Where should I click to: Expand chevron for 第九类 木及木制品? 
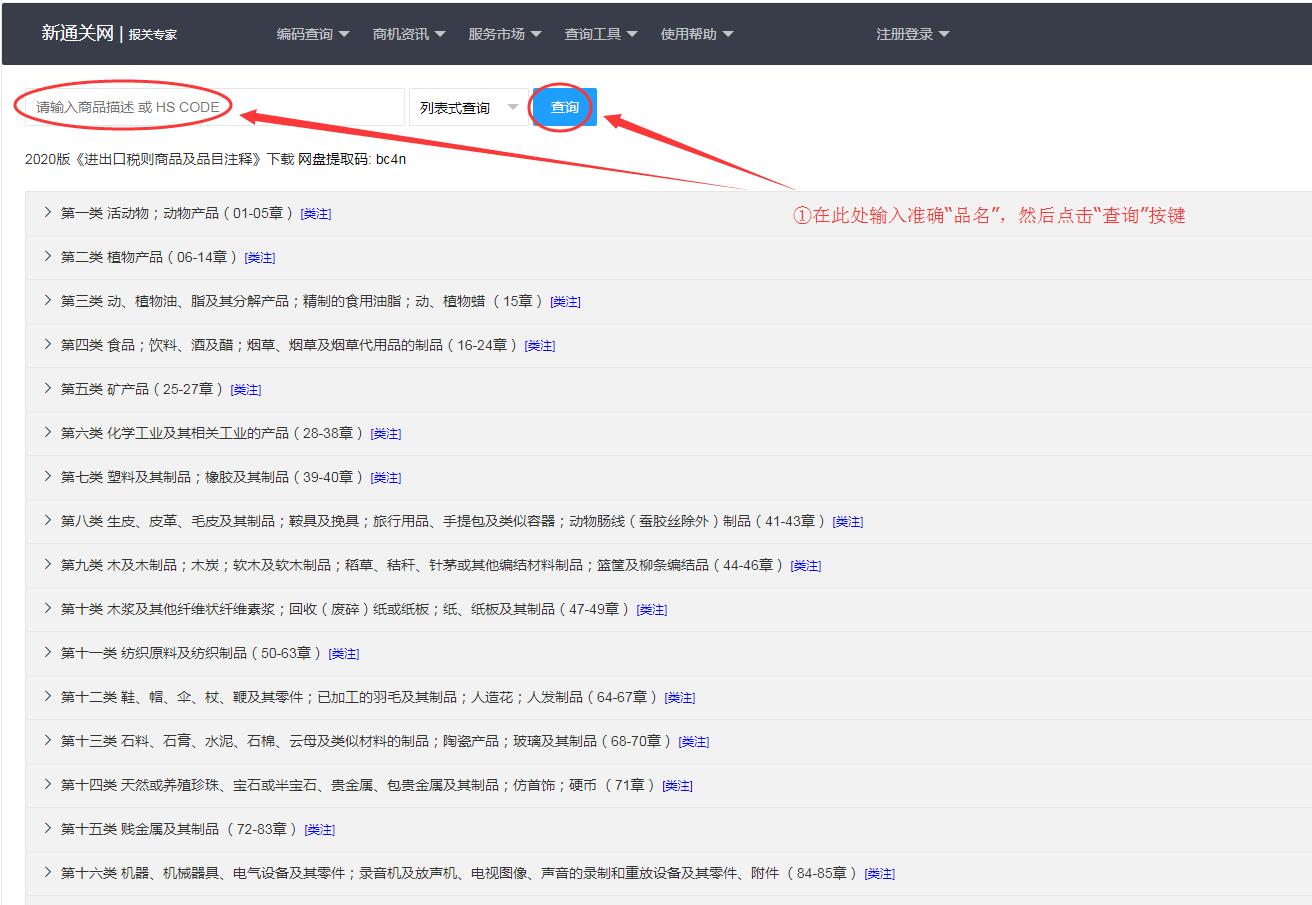point(47,564)
